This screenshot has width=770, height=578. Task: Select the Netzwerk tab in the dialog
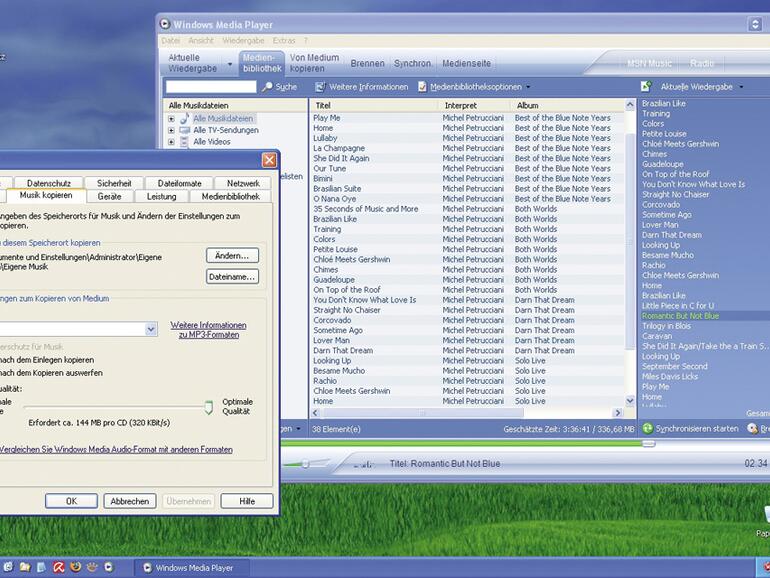[x=243, y=183]
